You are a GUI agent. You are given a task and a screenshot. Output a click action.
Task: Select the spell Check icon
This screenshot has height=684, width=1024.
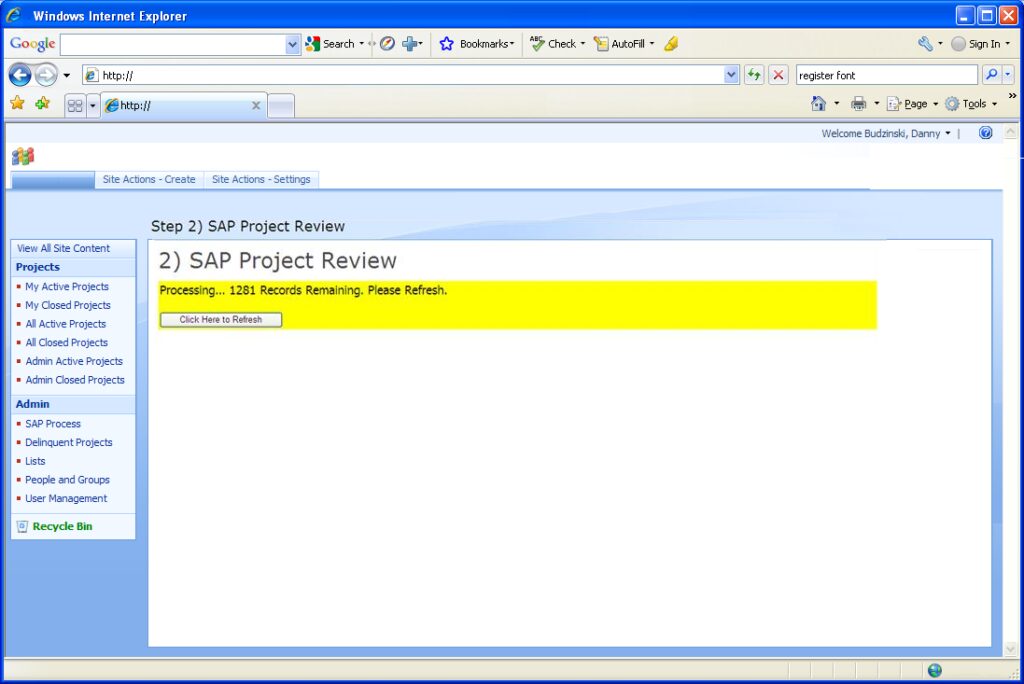coord(537,43)
